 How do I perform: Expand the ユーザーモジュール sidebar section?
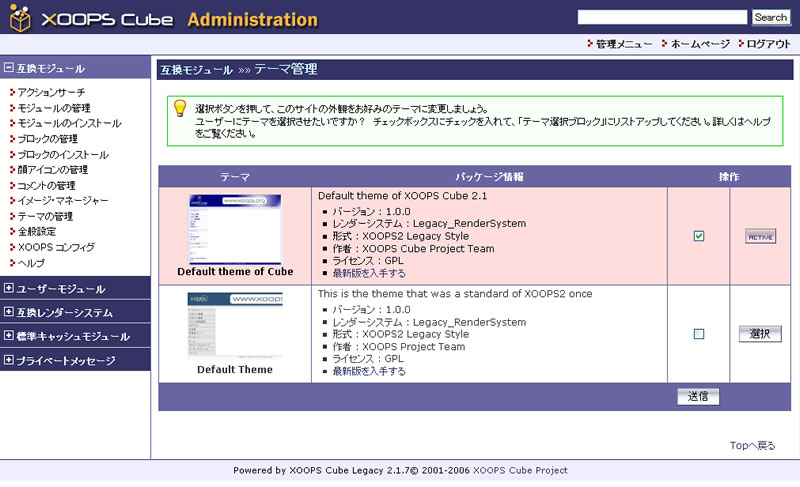[9, 288]
